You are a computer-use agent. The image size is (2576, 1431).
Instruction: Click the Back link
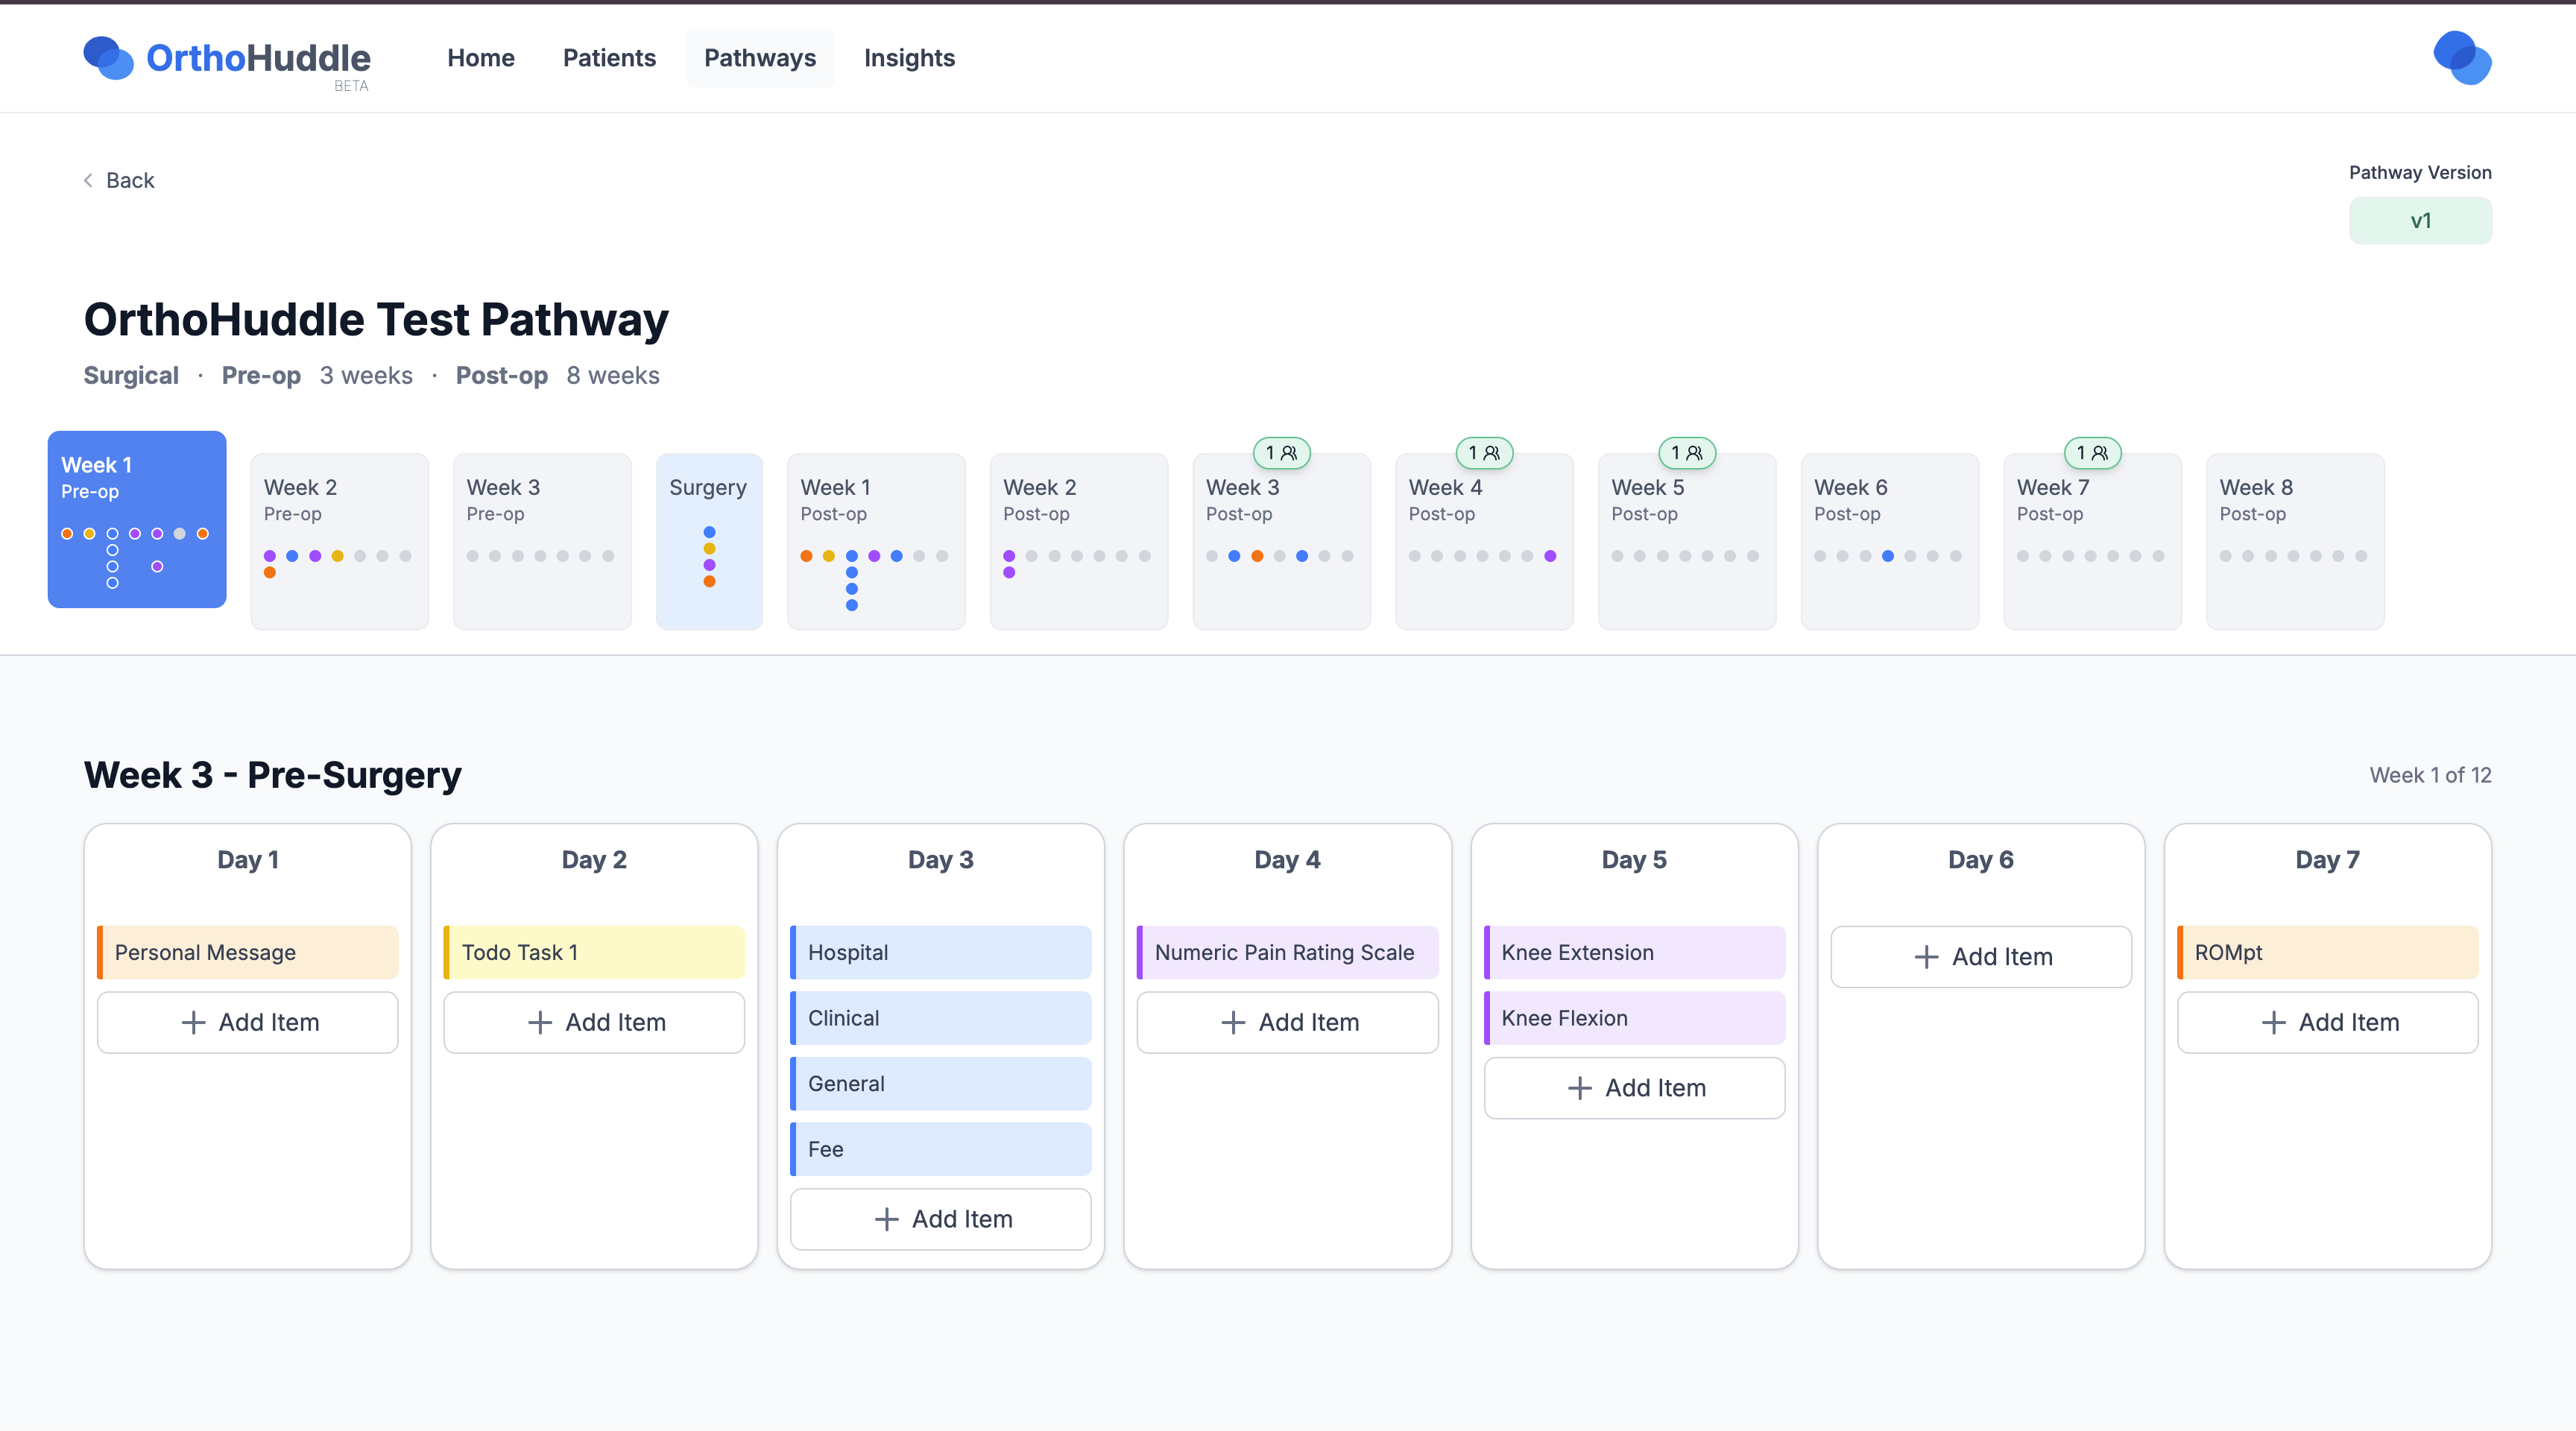130,180
